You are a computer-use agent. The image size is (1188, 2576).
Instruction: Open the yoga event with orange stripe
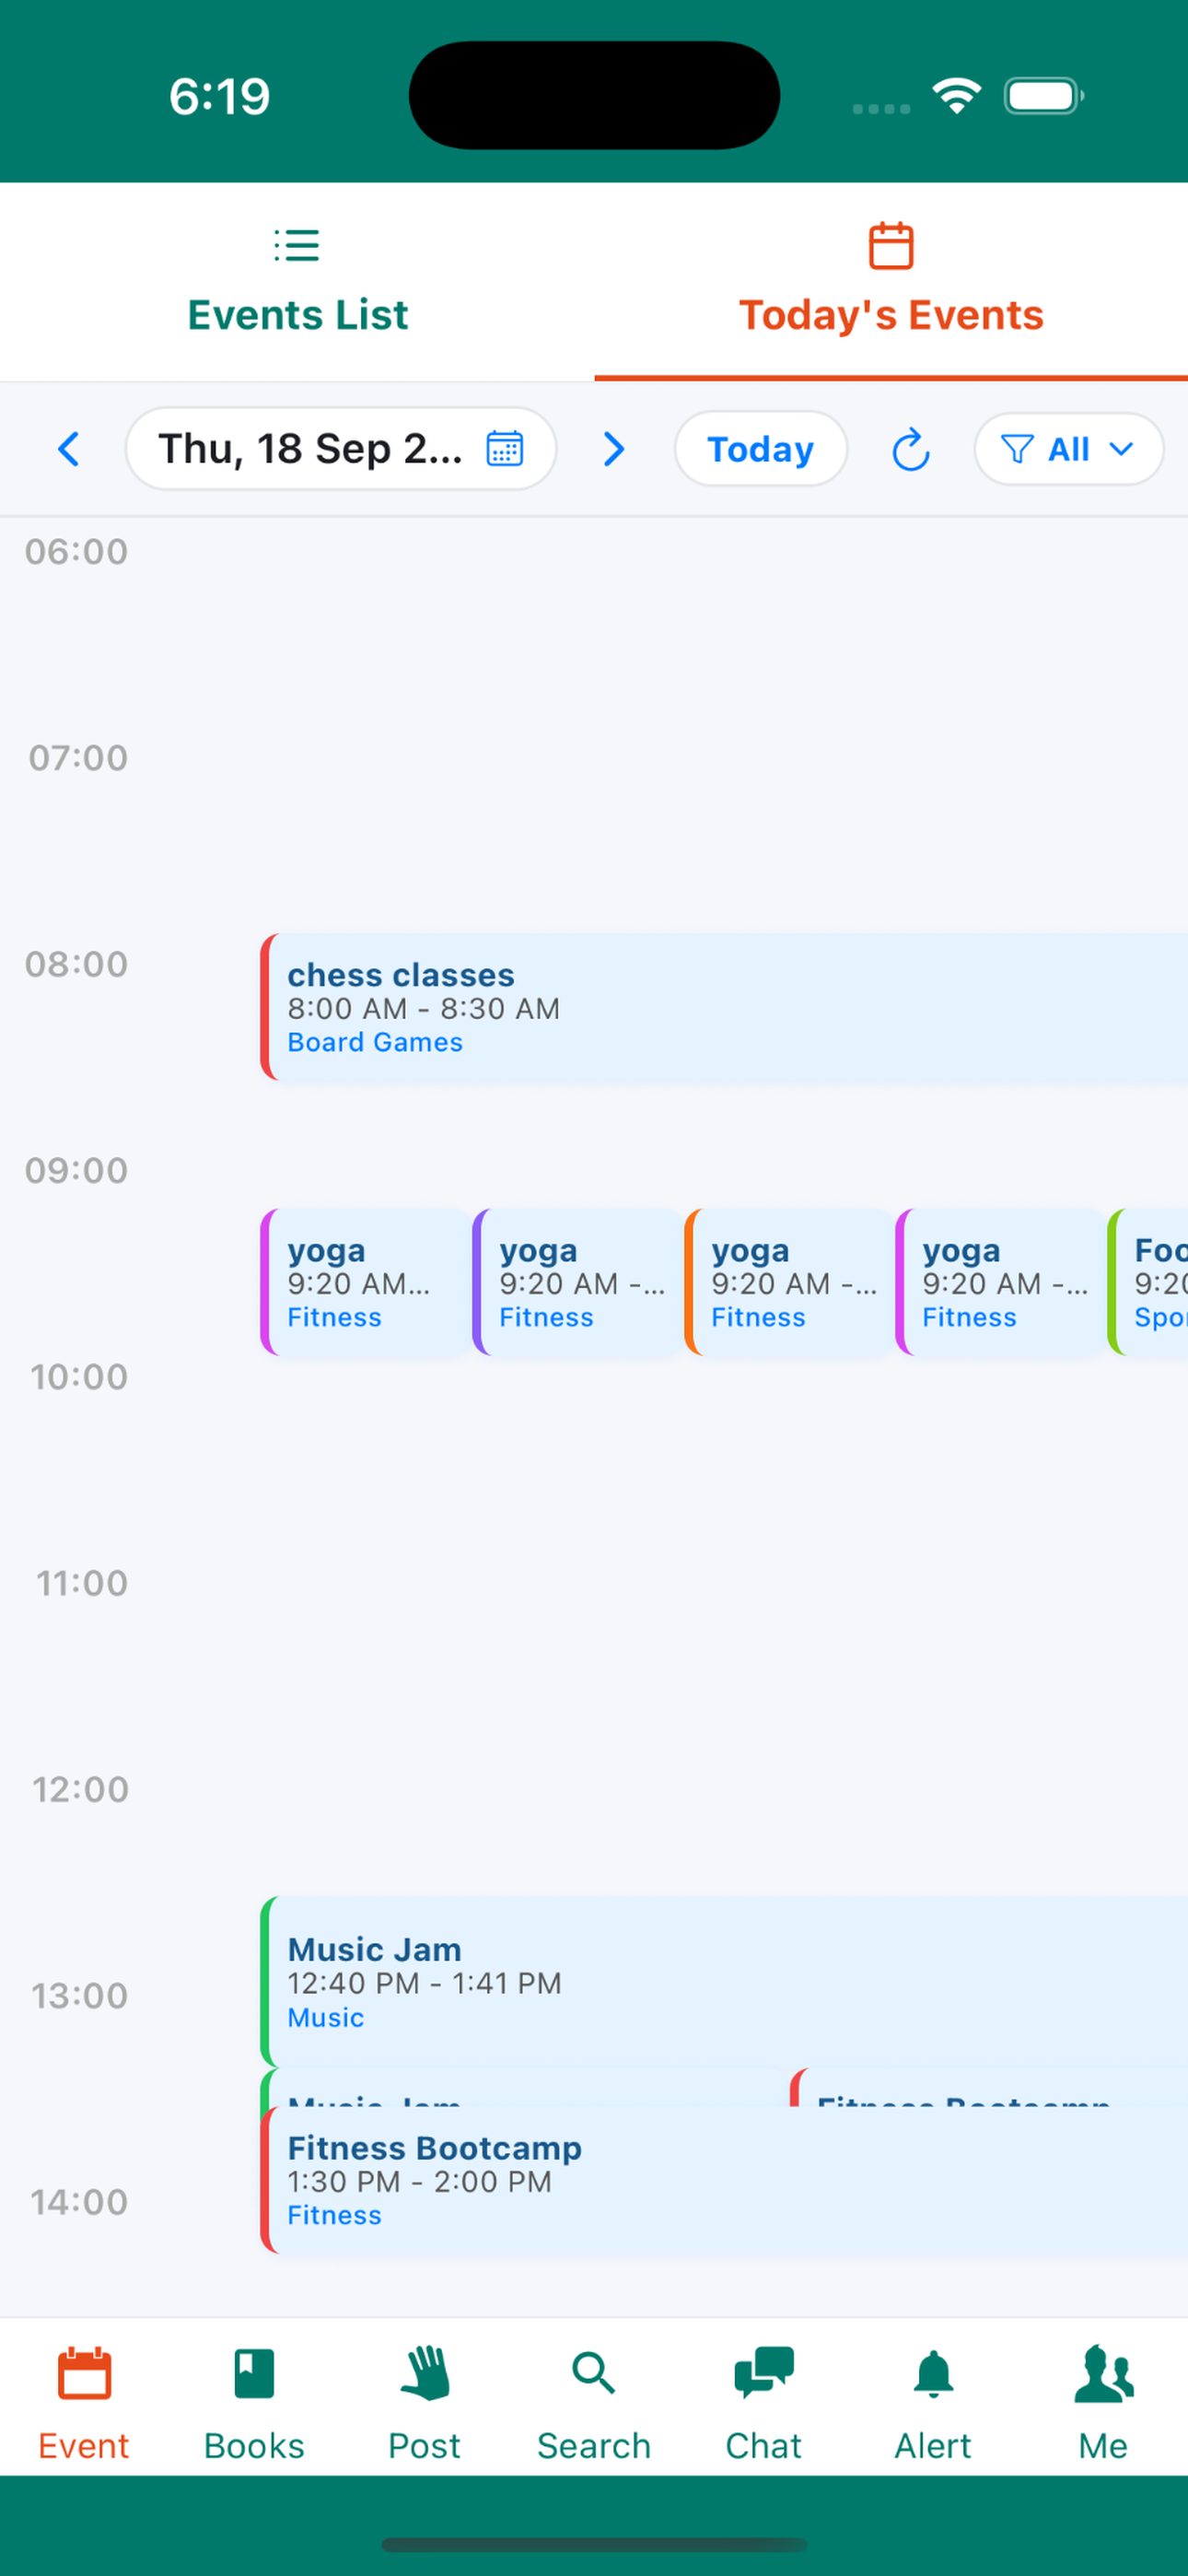pyautogui.click(x=789, y=1282)
